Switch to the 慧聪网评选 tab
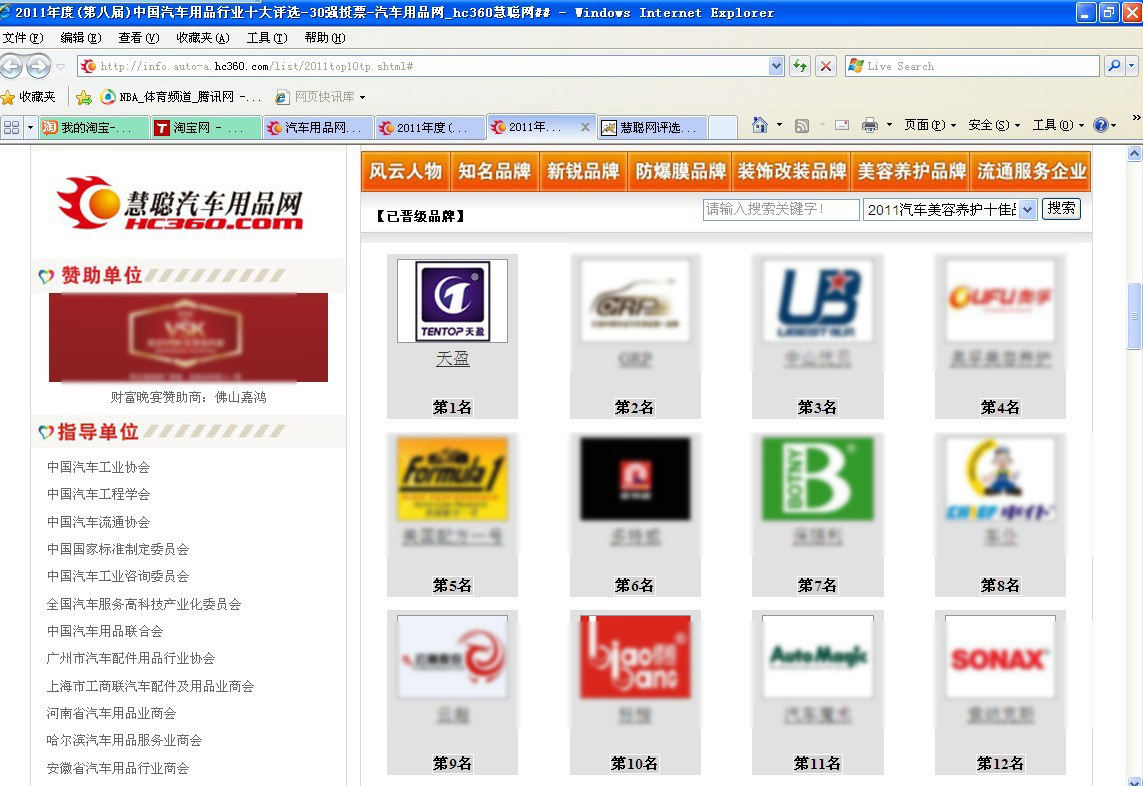 652,128
